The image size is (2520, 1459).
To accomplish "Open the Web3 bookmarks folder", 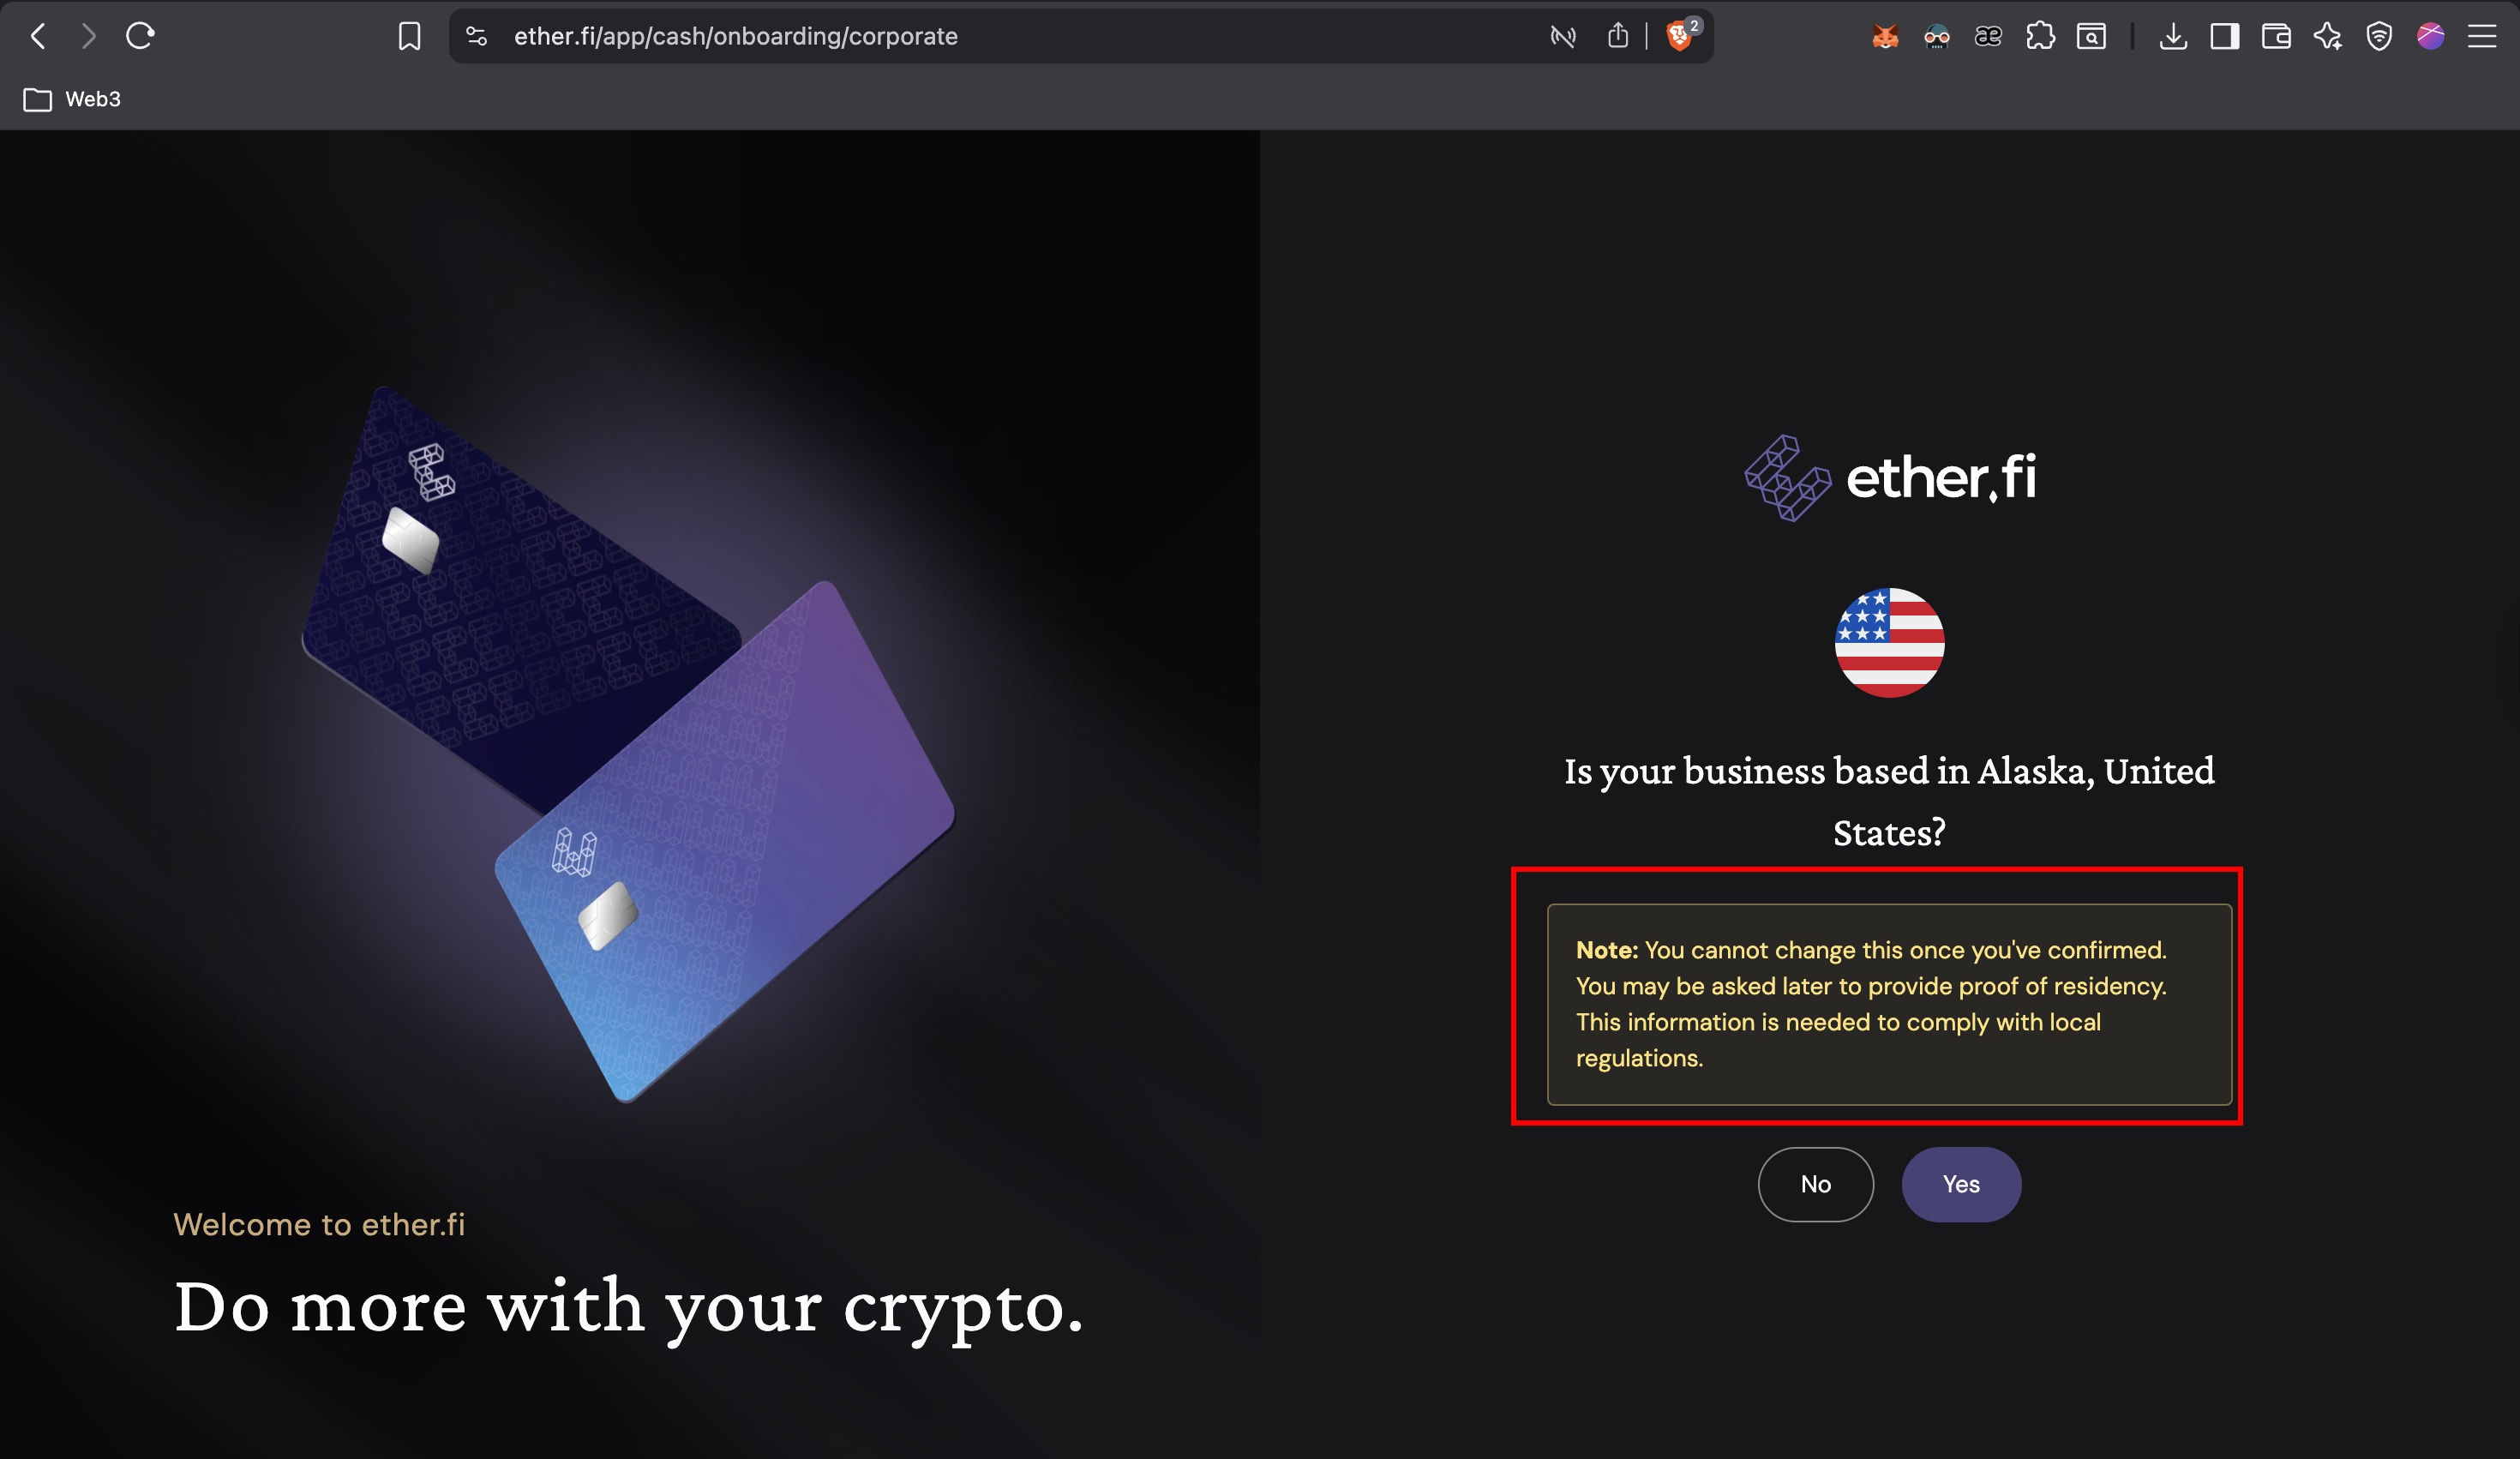I will tap(72, 99).
